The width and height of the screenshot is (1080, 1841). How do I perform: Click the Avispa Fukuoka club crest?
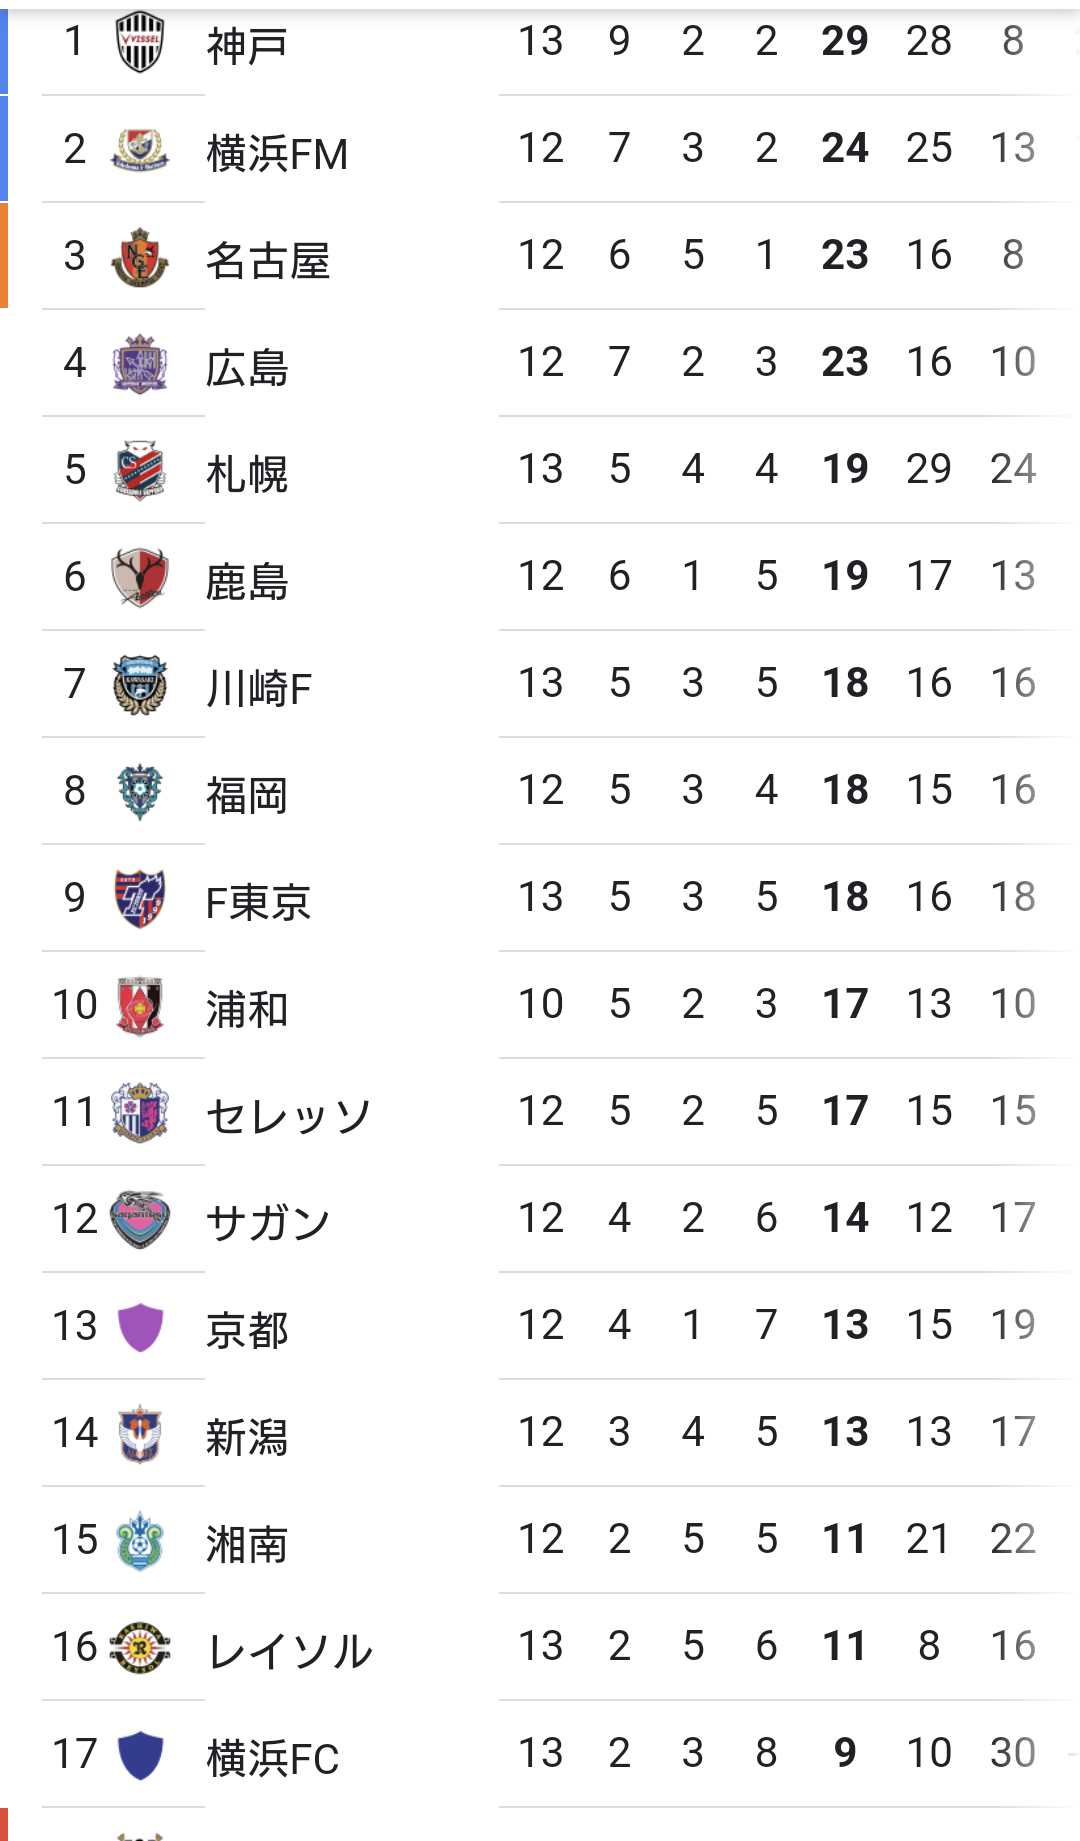pos(140,792)
